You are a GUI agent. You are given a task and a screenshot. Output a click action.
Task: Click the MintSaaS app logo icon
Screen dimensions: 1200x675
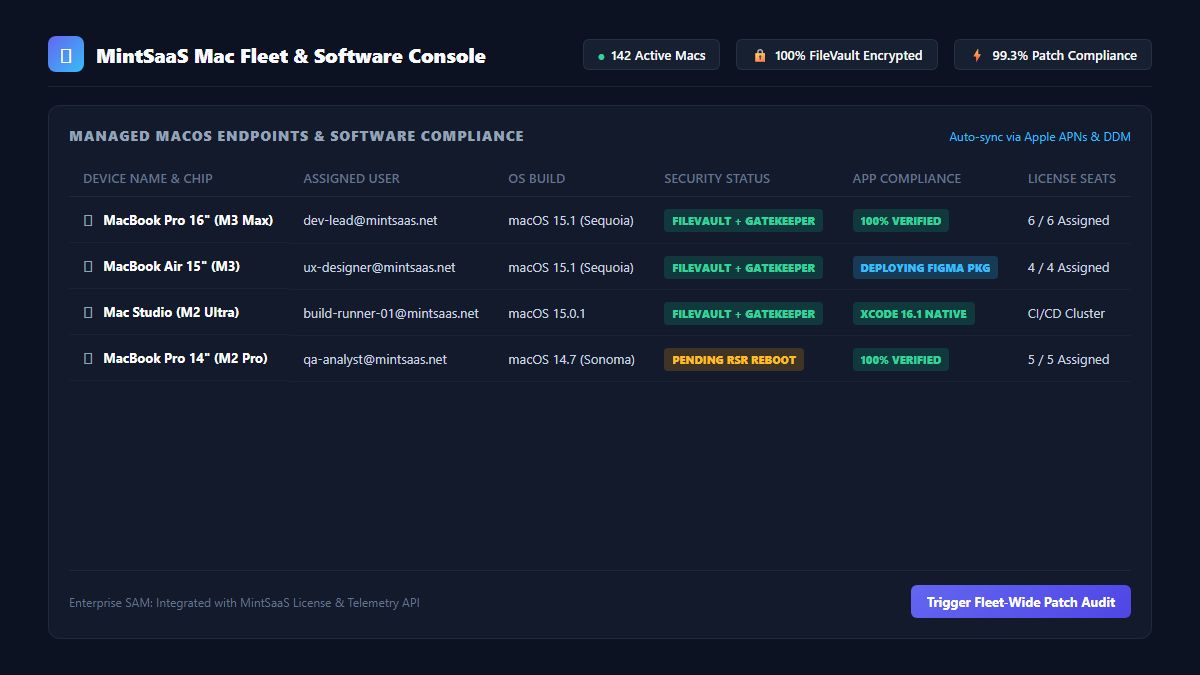pos(66,55)
